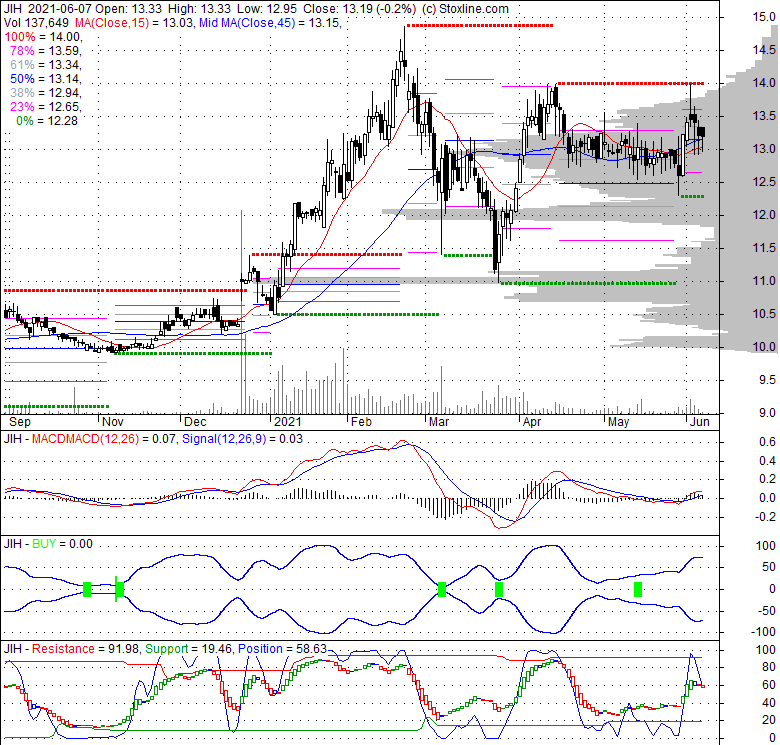Click the 0.6 MACD axis label

(767, 442)
